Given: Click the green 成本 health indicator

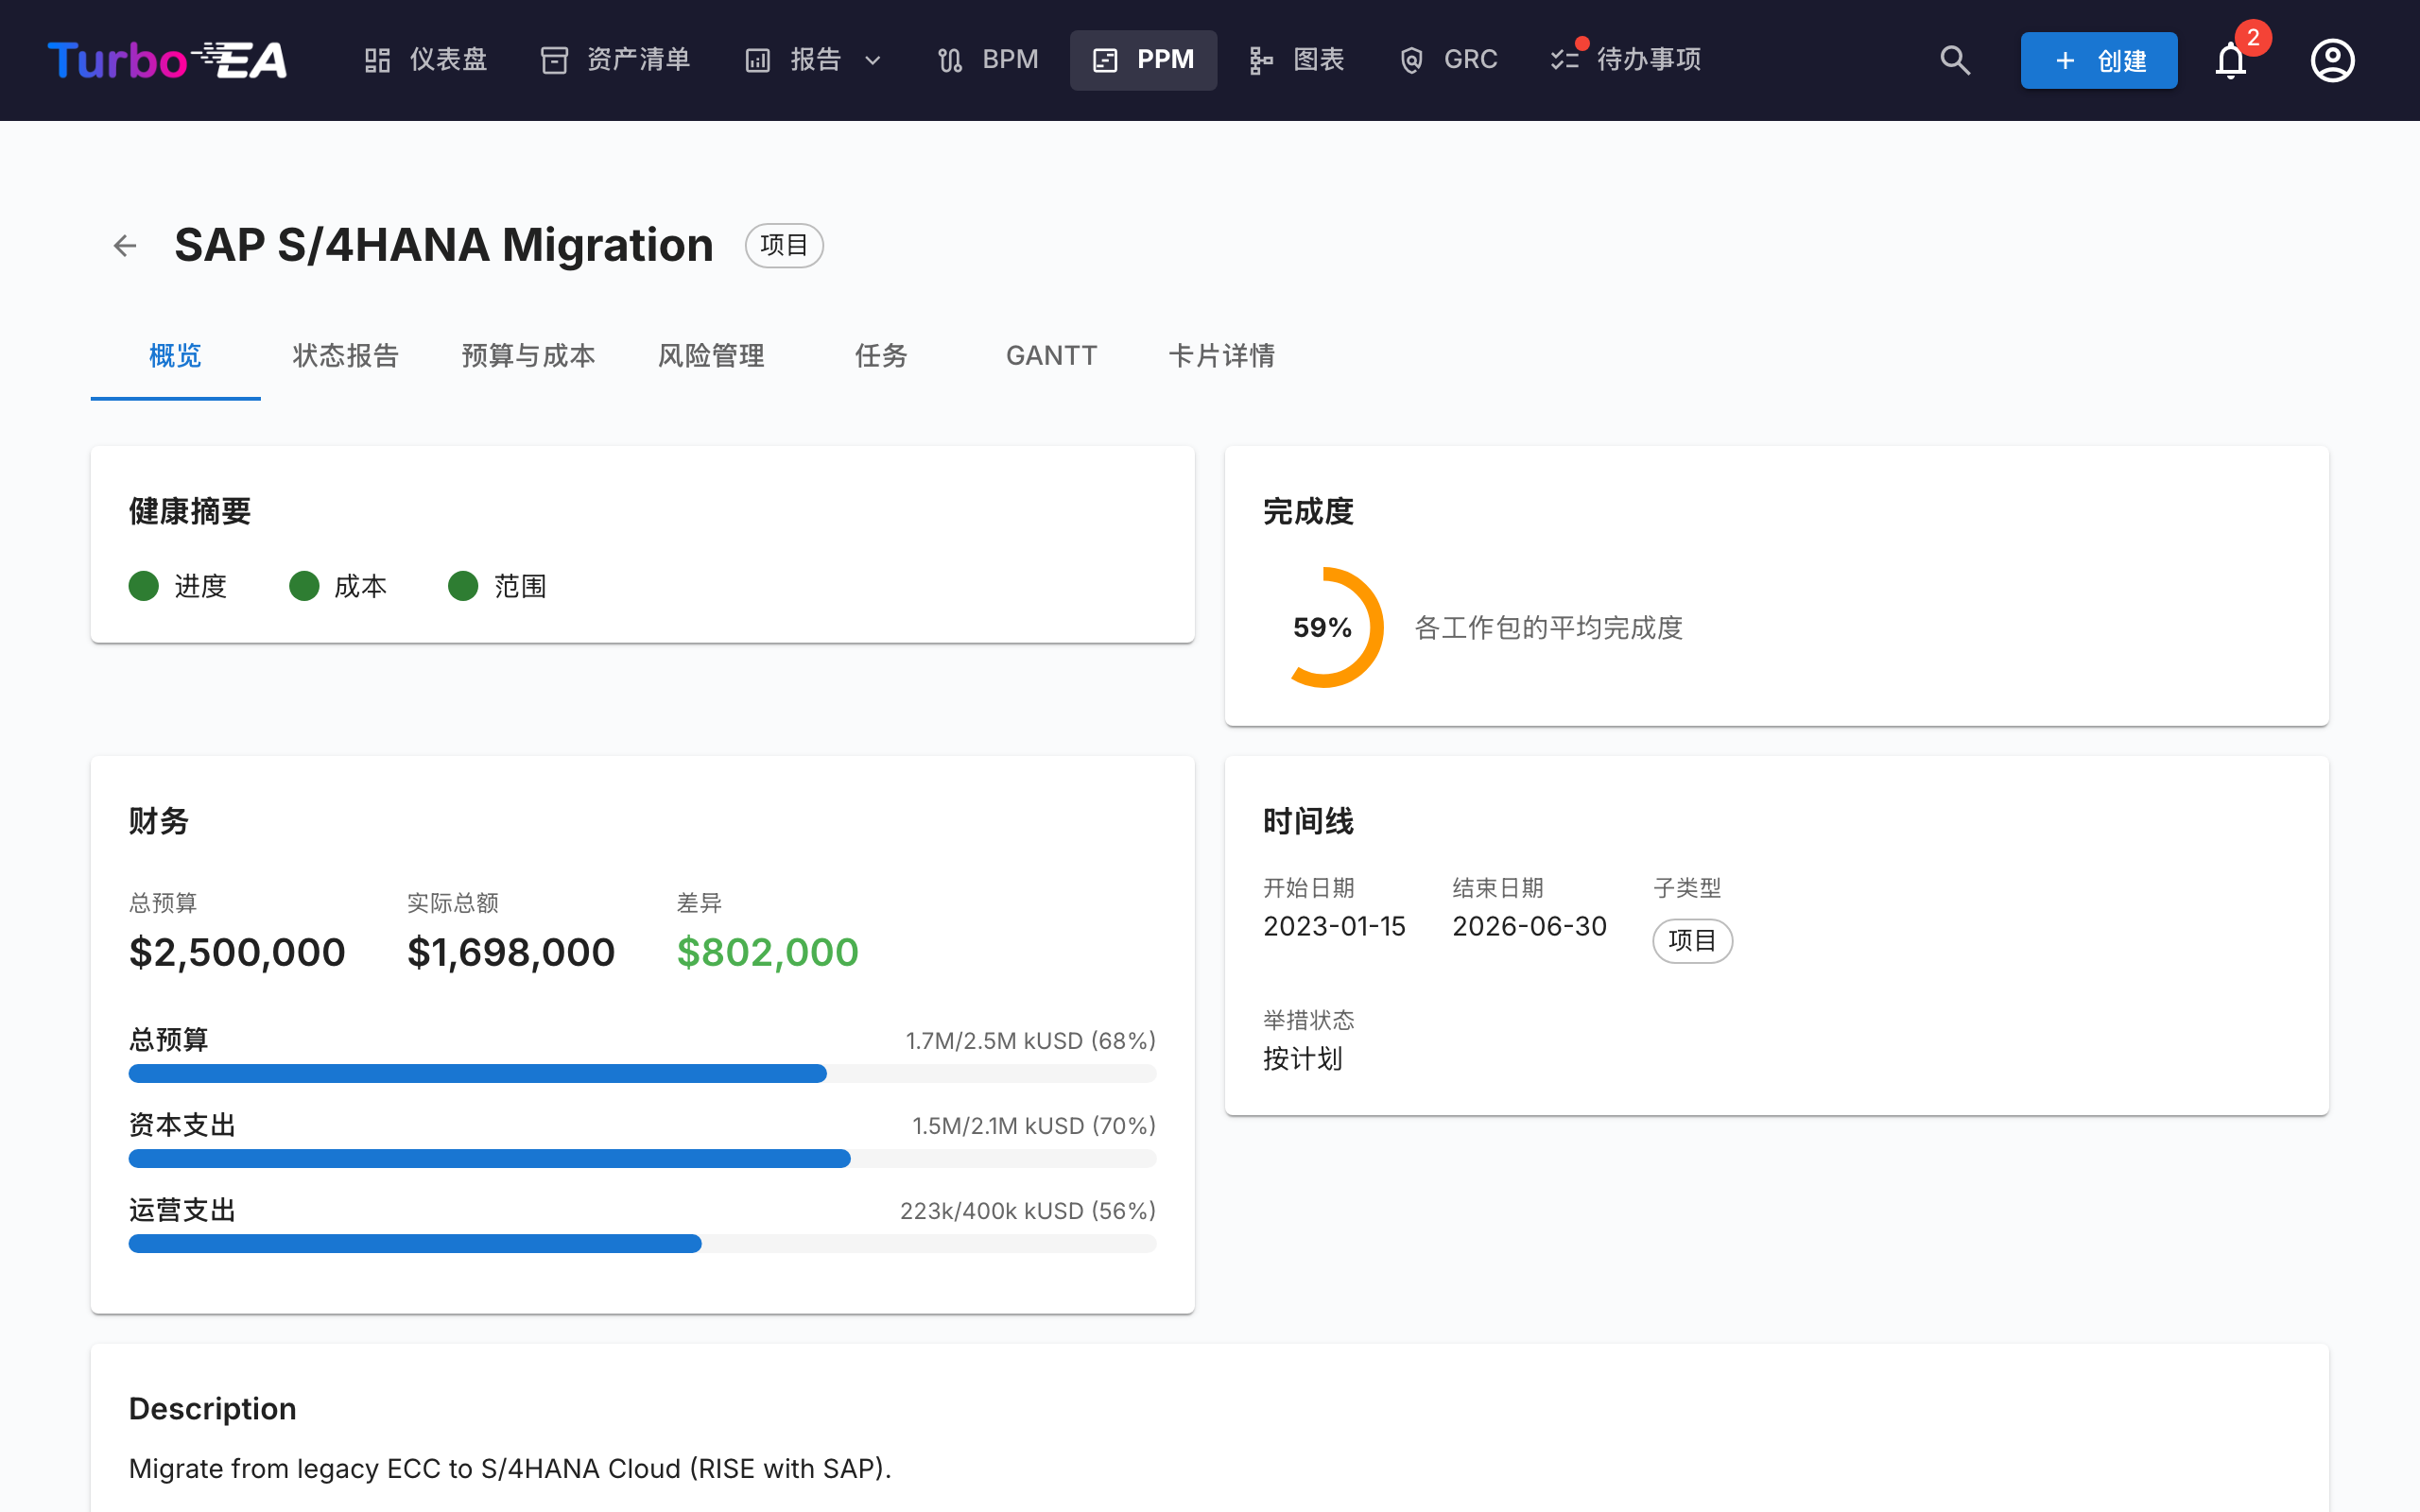Looking at the screenshot, I should (304, 586).
